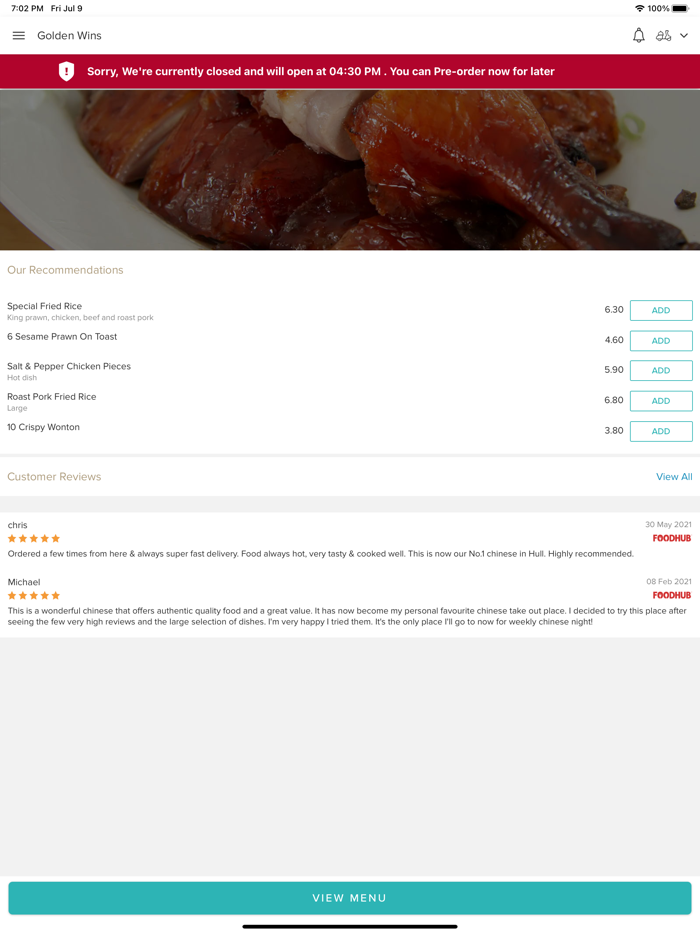This screenshot has height=934, width=700.
Task: Expand the order type dropdown chevron
Action: [x=684, y=36]
